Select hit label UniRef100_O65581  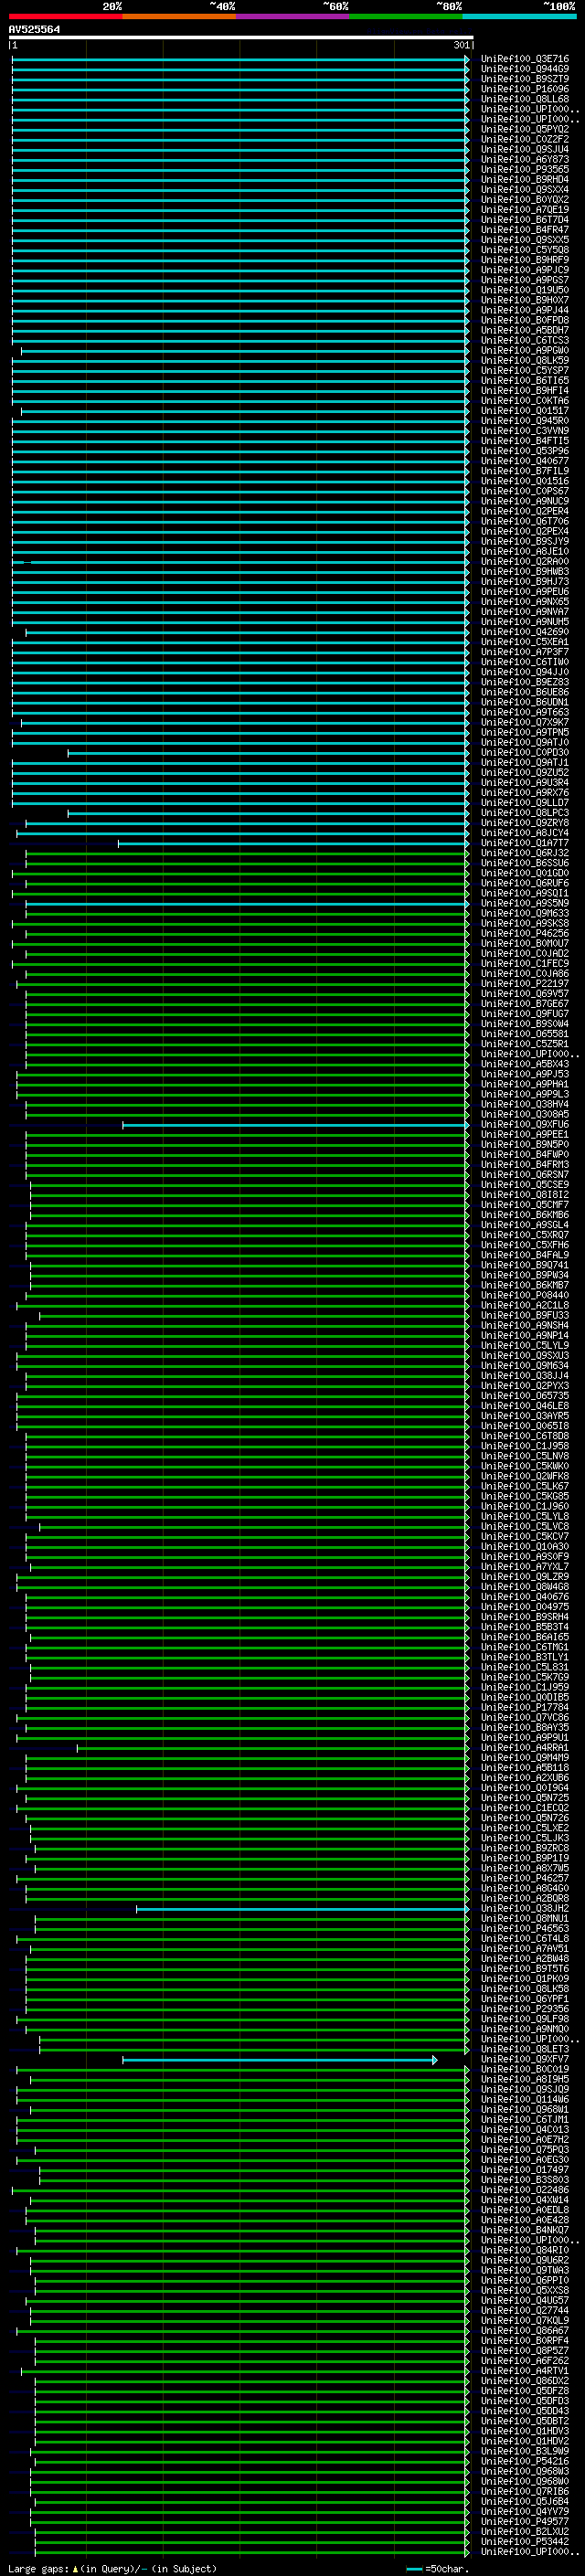[525, 1034]
